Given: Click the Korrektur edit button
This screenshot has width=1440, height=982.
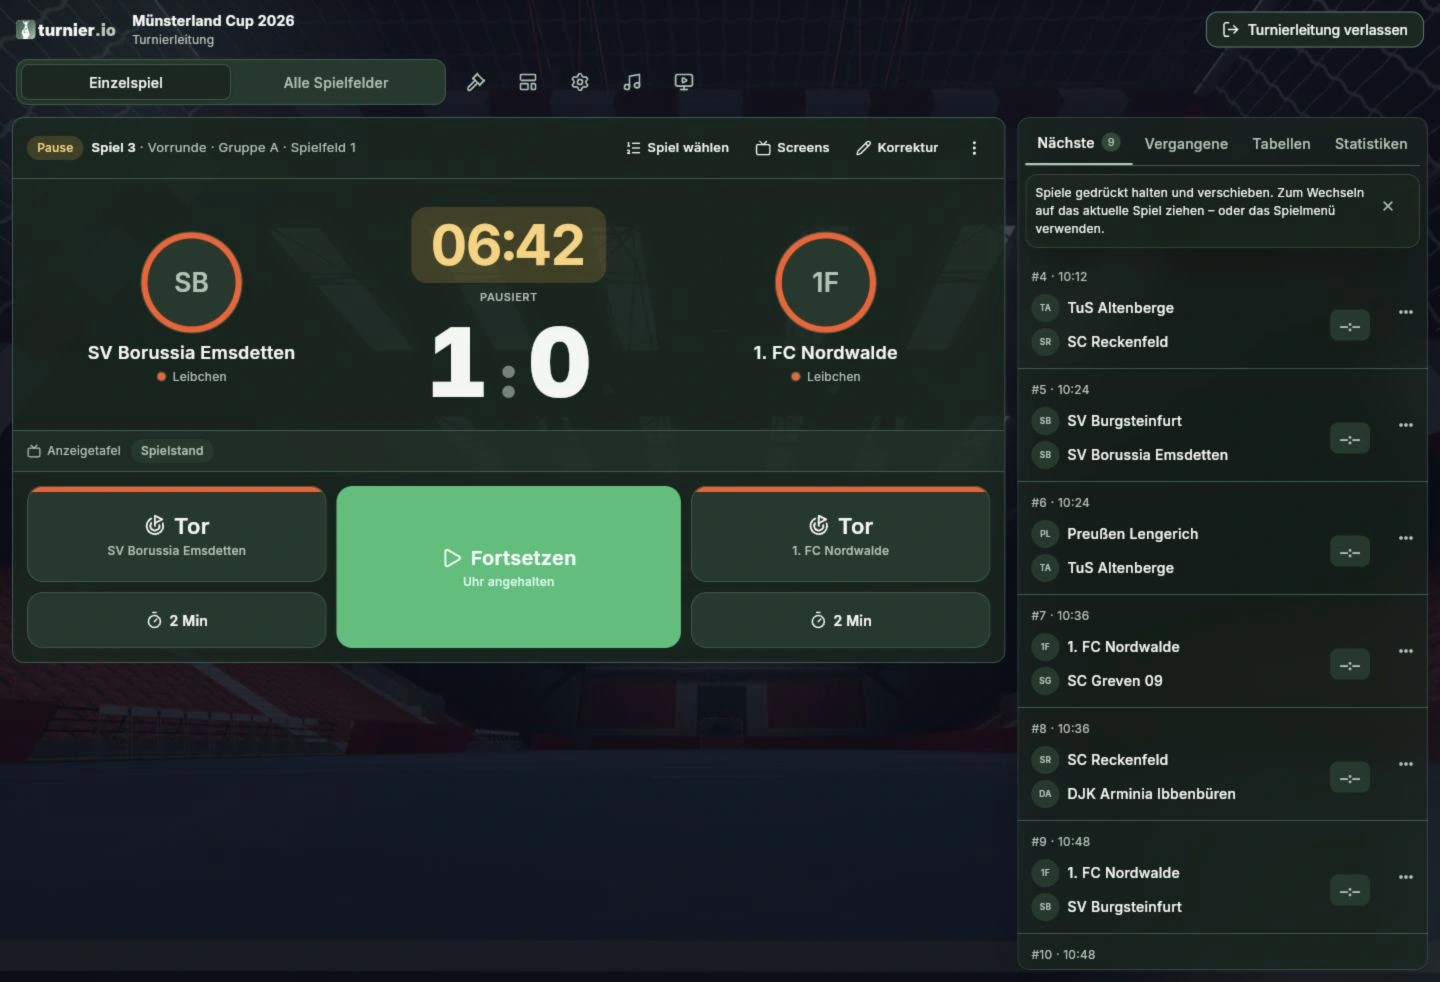Looking at the screenshot, I should 897,148.
